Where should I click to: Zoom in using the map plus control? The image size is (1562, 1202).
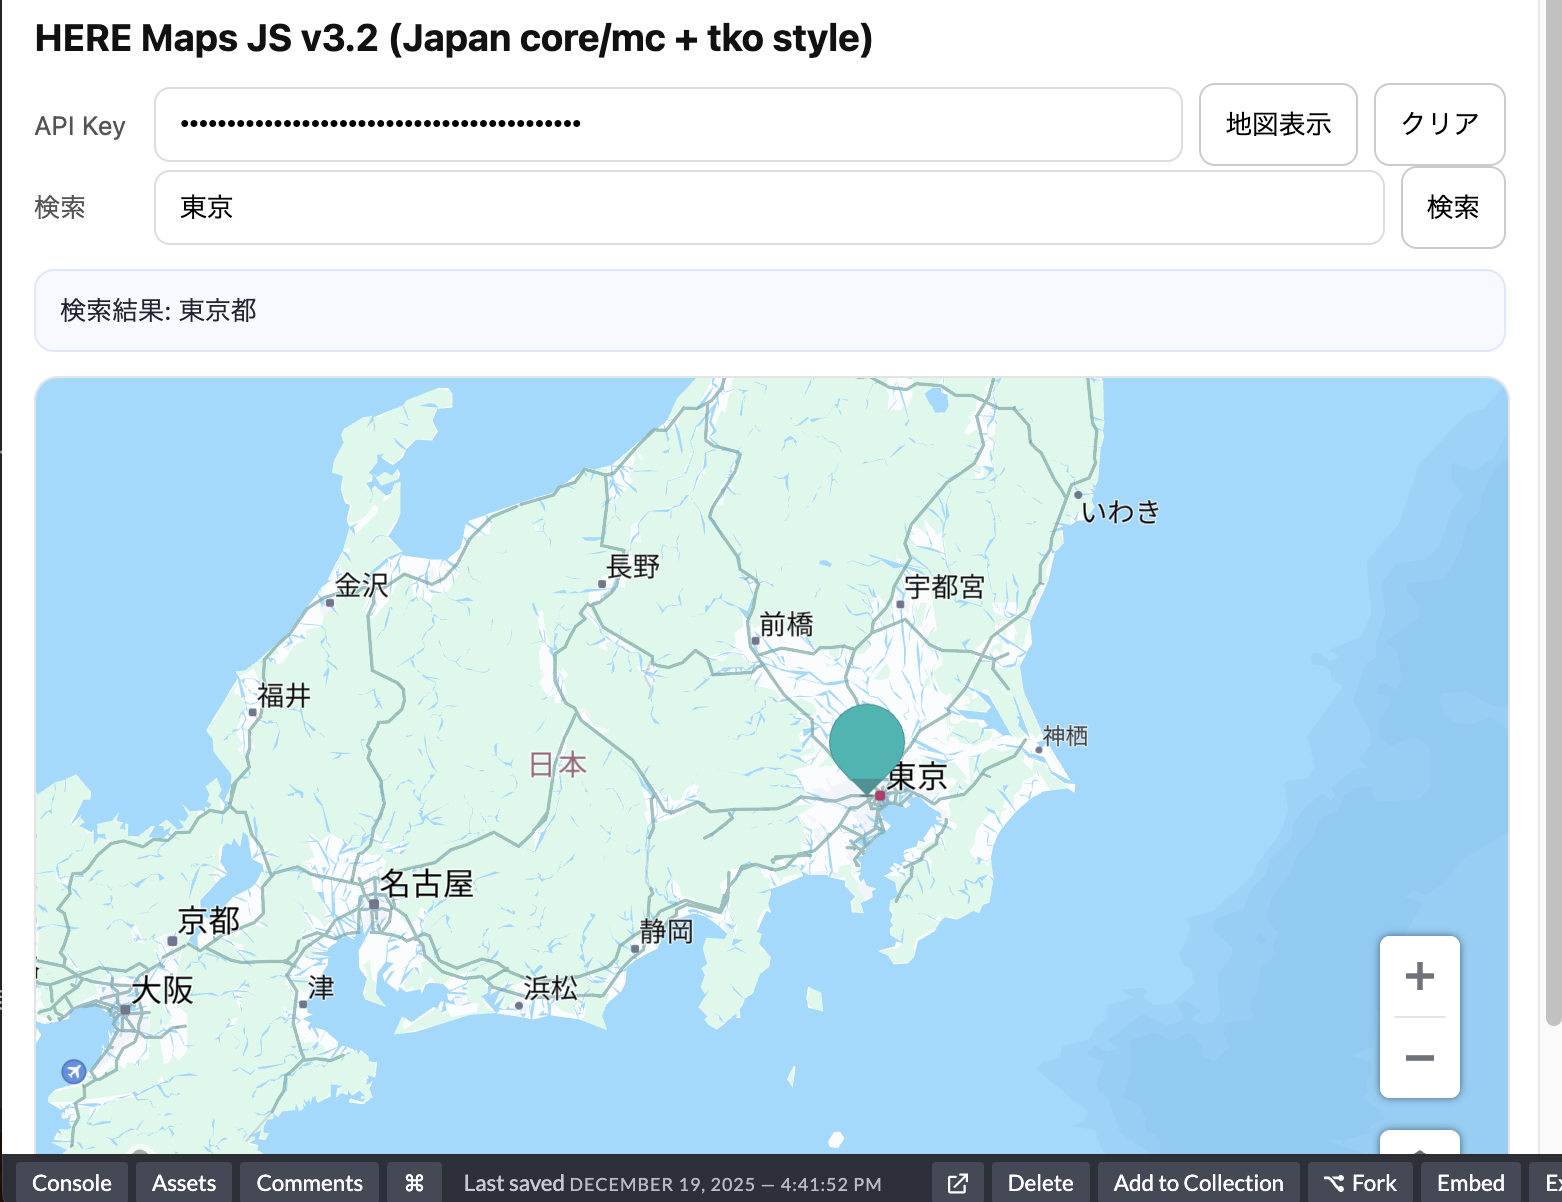pos(1419,976)
